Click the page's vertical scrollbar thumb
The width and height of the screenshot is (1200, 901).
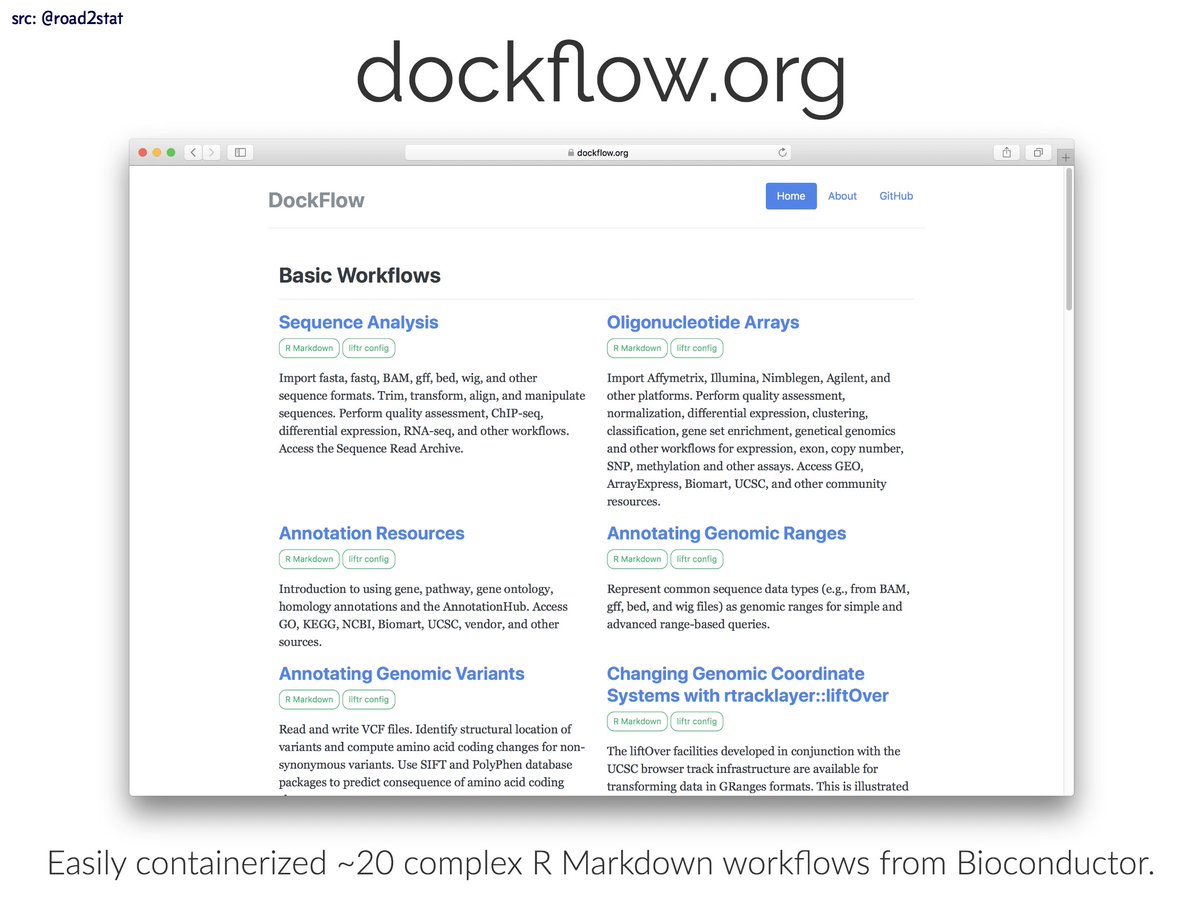[1068, 239]
